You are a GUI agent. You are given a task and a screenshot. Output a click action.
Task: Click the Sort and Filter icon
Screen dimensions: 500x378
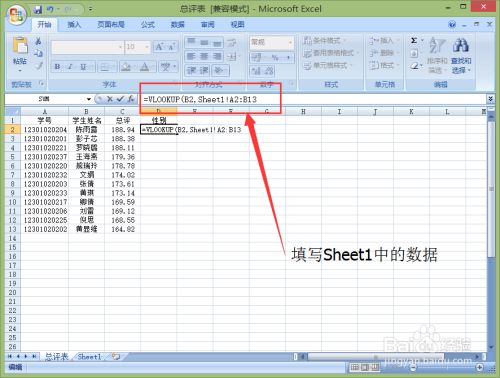437,55
